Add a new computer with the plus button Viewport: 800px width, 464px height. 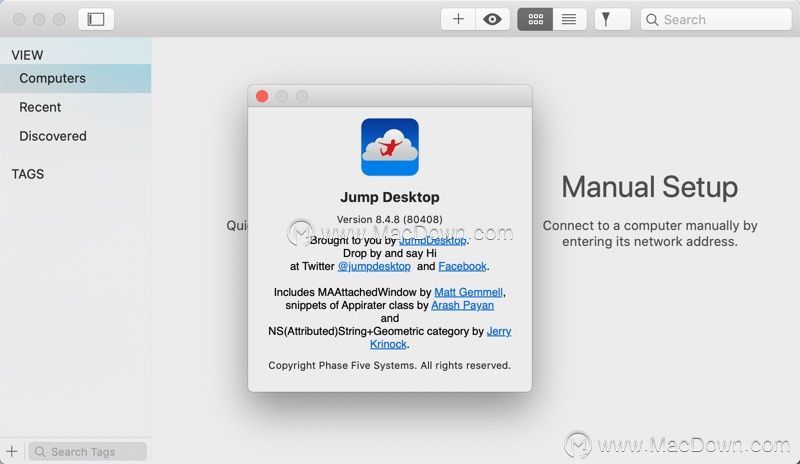[458, 19]
